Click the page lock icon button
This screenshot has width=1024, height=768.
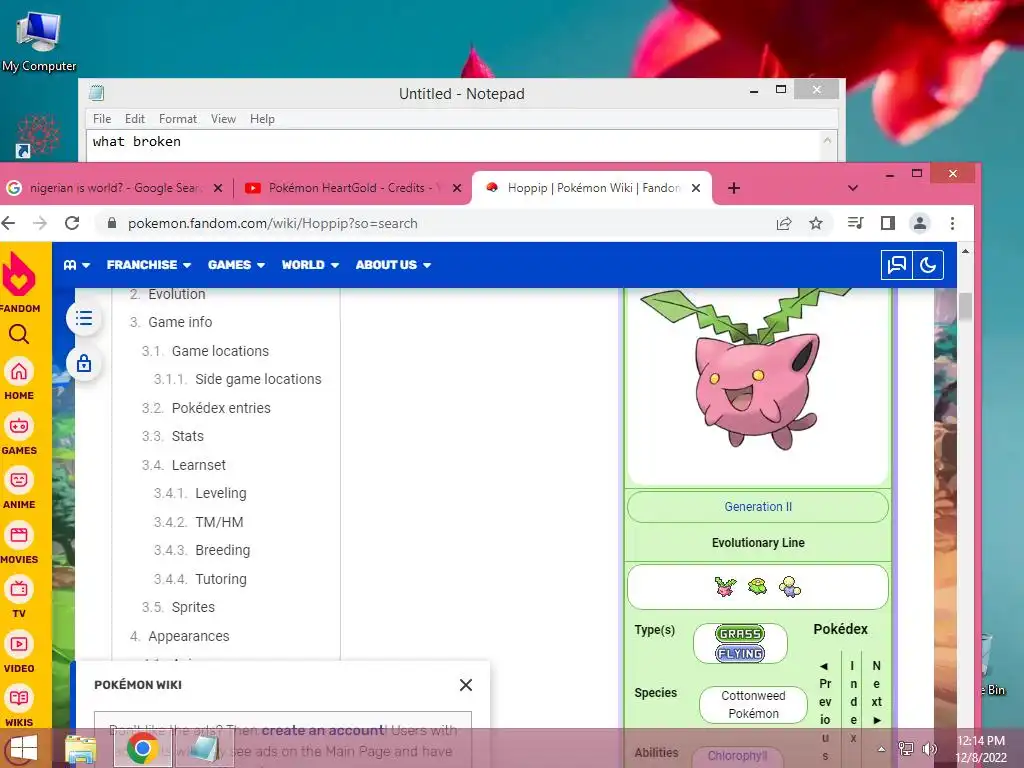84,363
